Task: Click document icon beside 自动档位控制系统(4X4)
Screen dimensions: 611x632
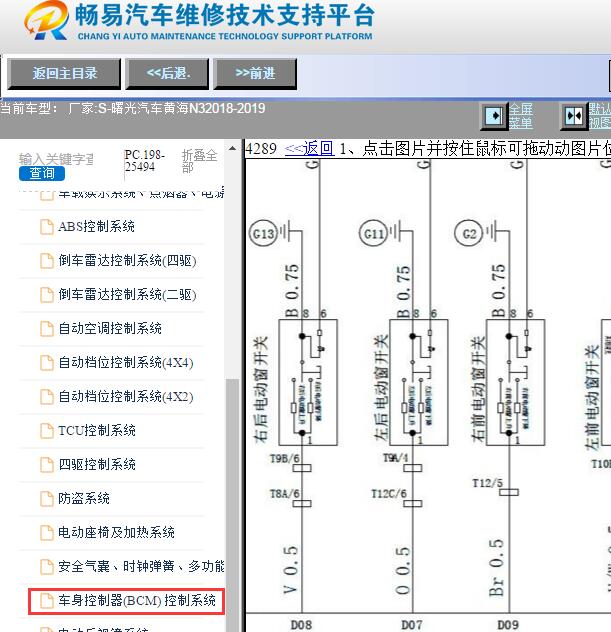Action: click(x=47, y=362)
